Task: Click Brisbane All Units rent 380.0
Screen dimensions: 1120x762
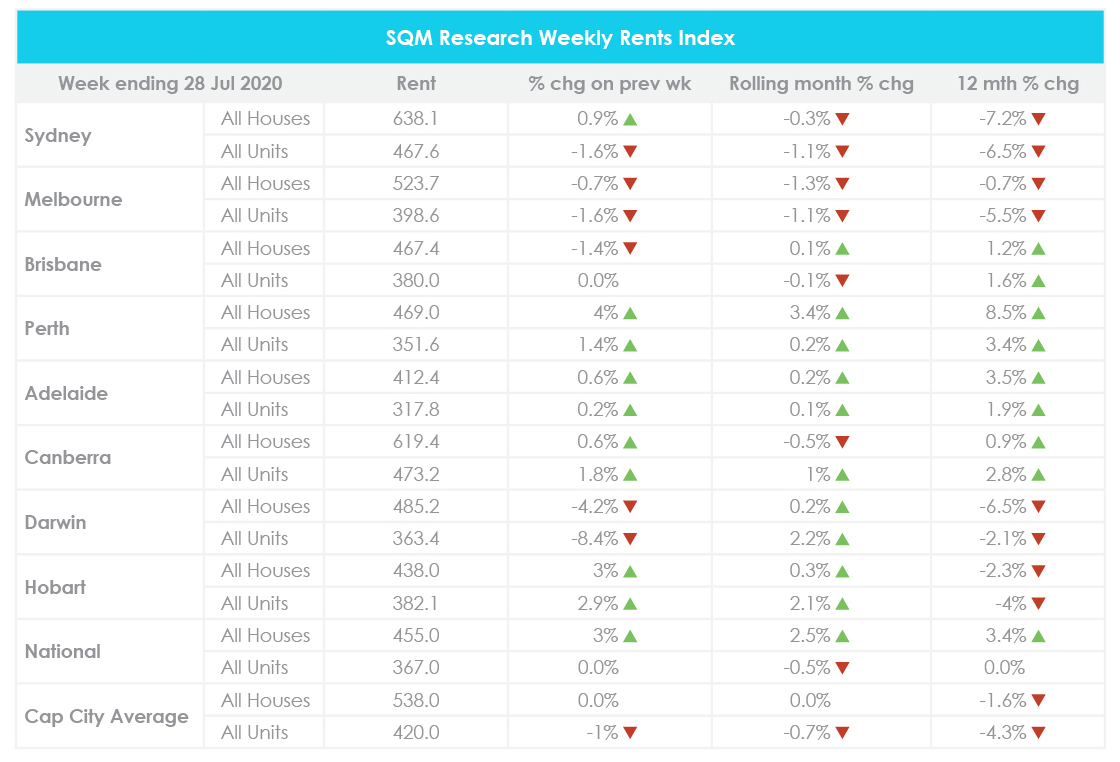Action: [416, 281]
